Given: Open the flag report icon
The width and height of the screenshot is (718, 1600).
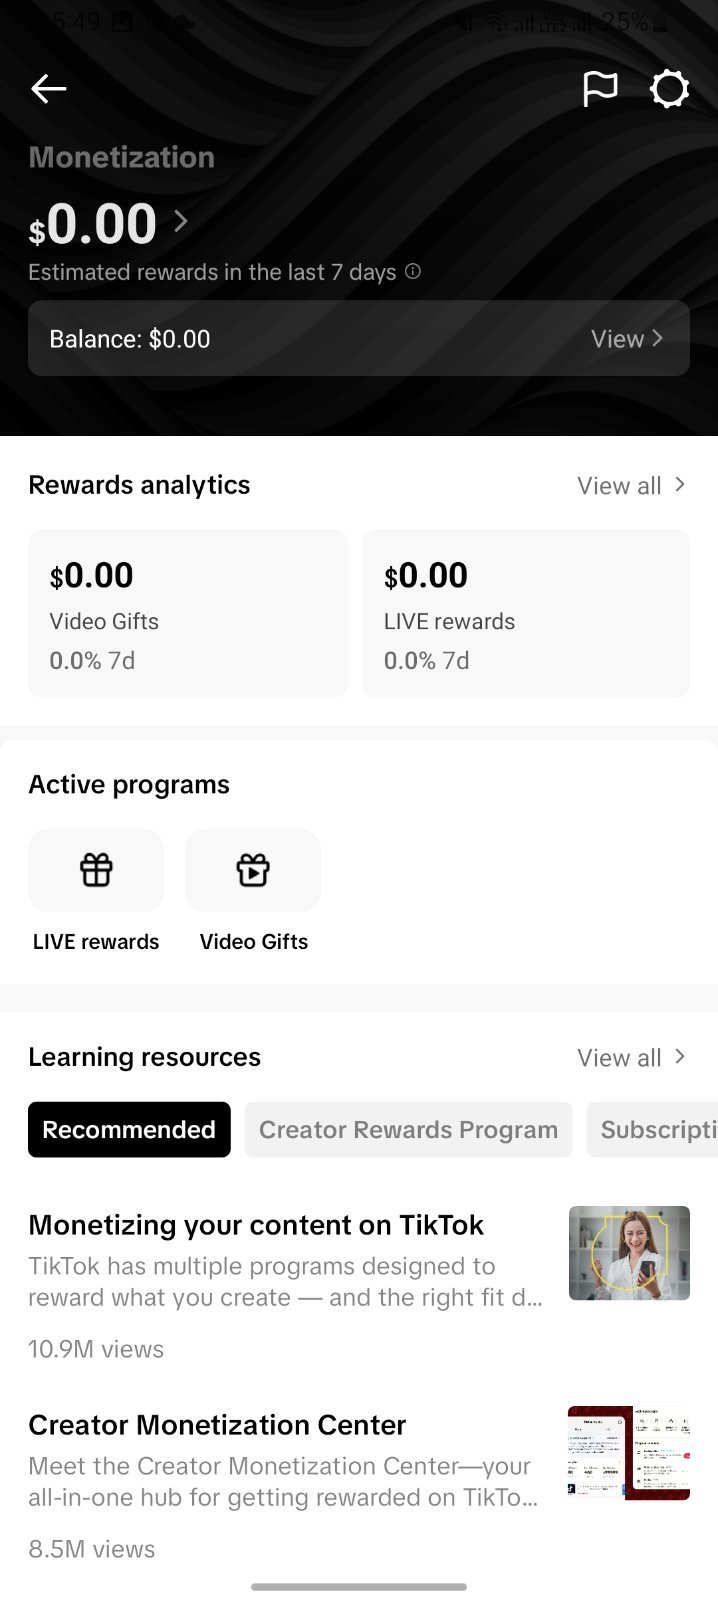Looking at the screenshot, I should (x=600, y=89).
